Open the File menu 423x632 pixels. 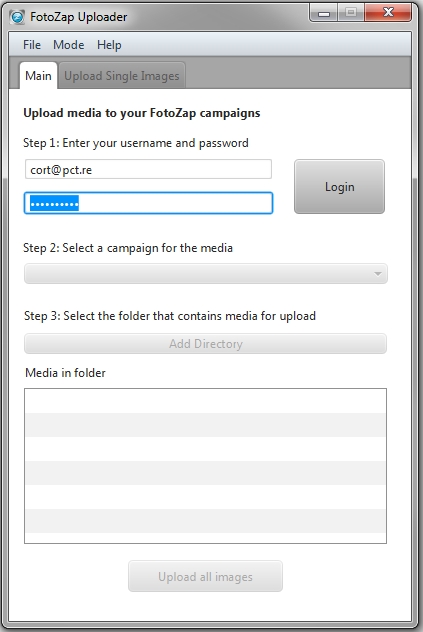(x=32, y=45)
